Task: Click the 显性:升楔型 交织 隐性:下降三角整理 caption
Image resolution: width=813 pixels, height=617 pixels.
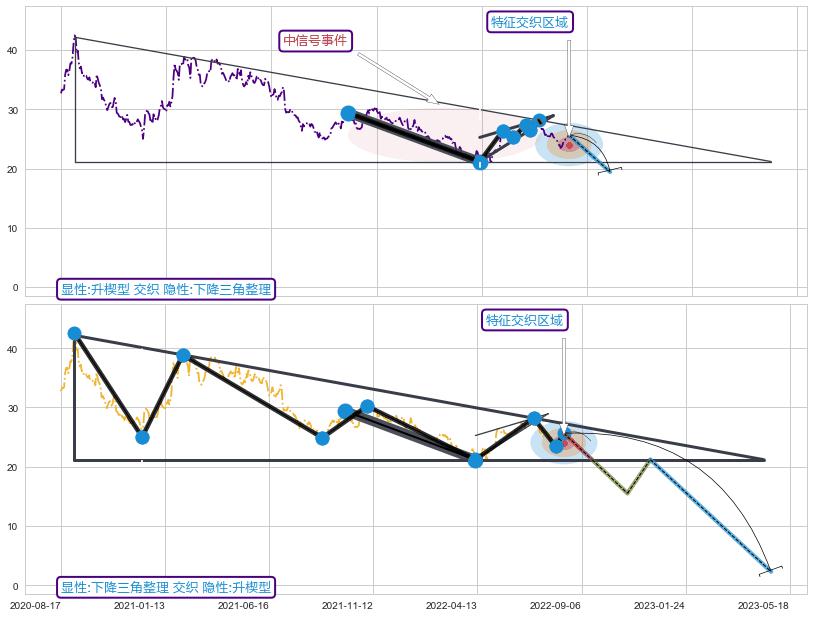Action: coord(166,289)
